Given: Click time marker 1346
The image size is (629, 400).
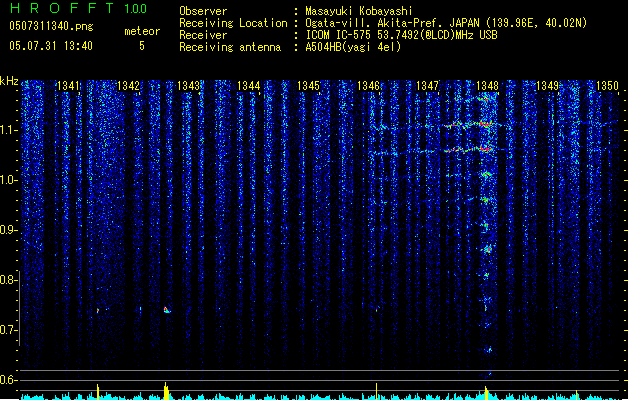Looking at the screenshot, I should tap(368, 86).
